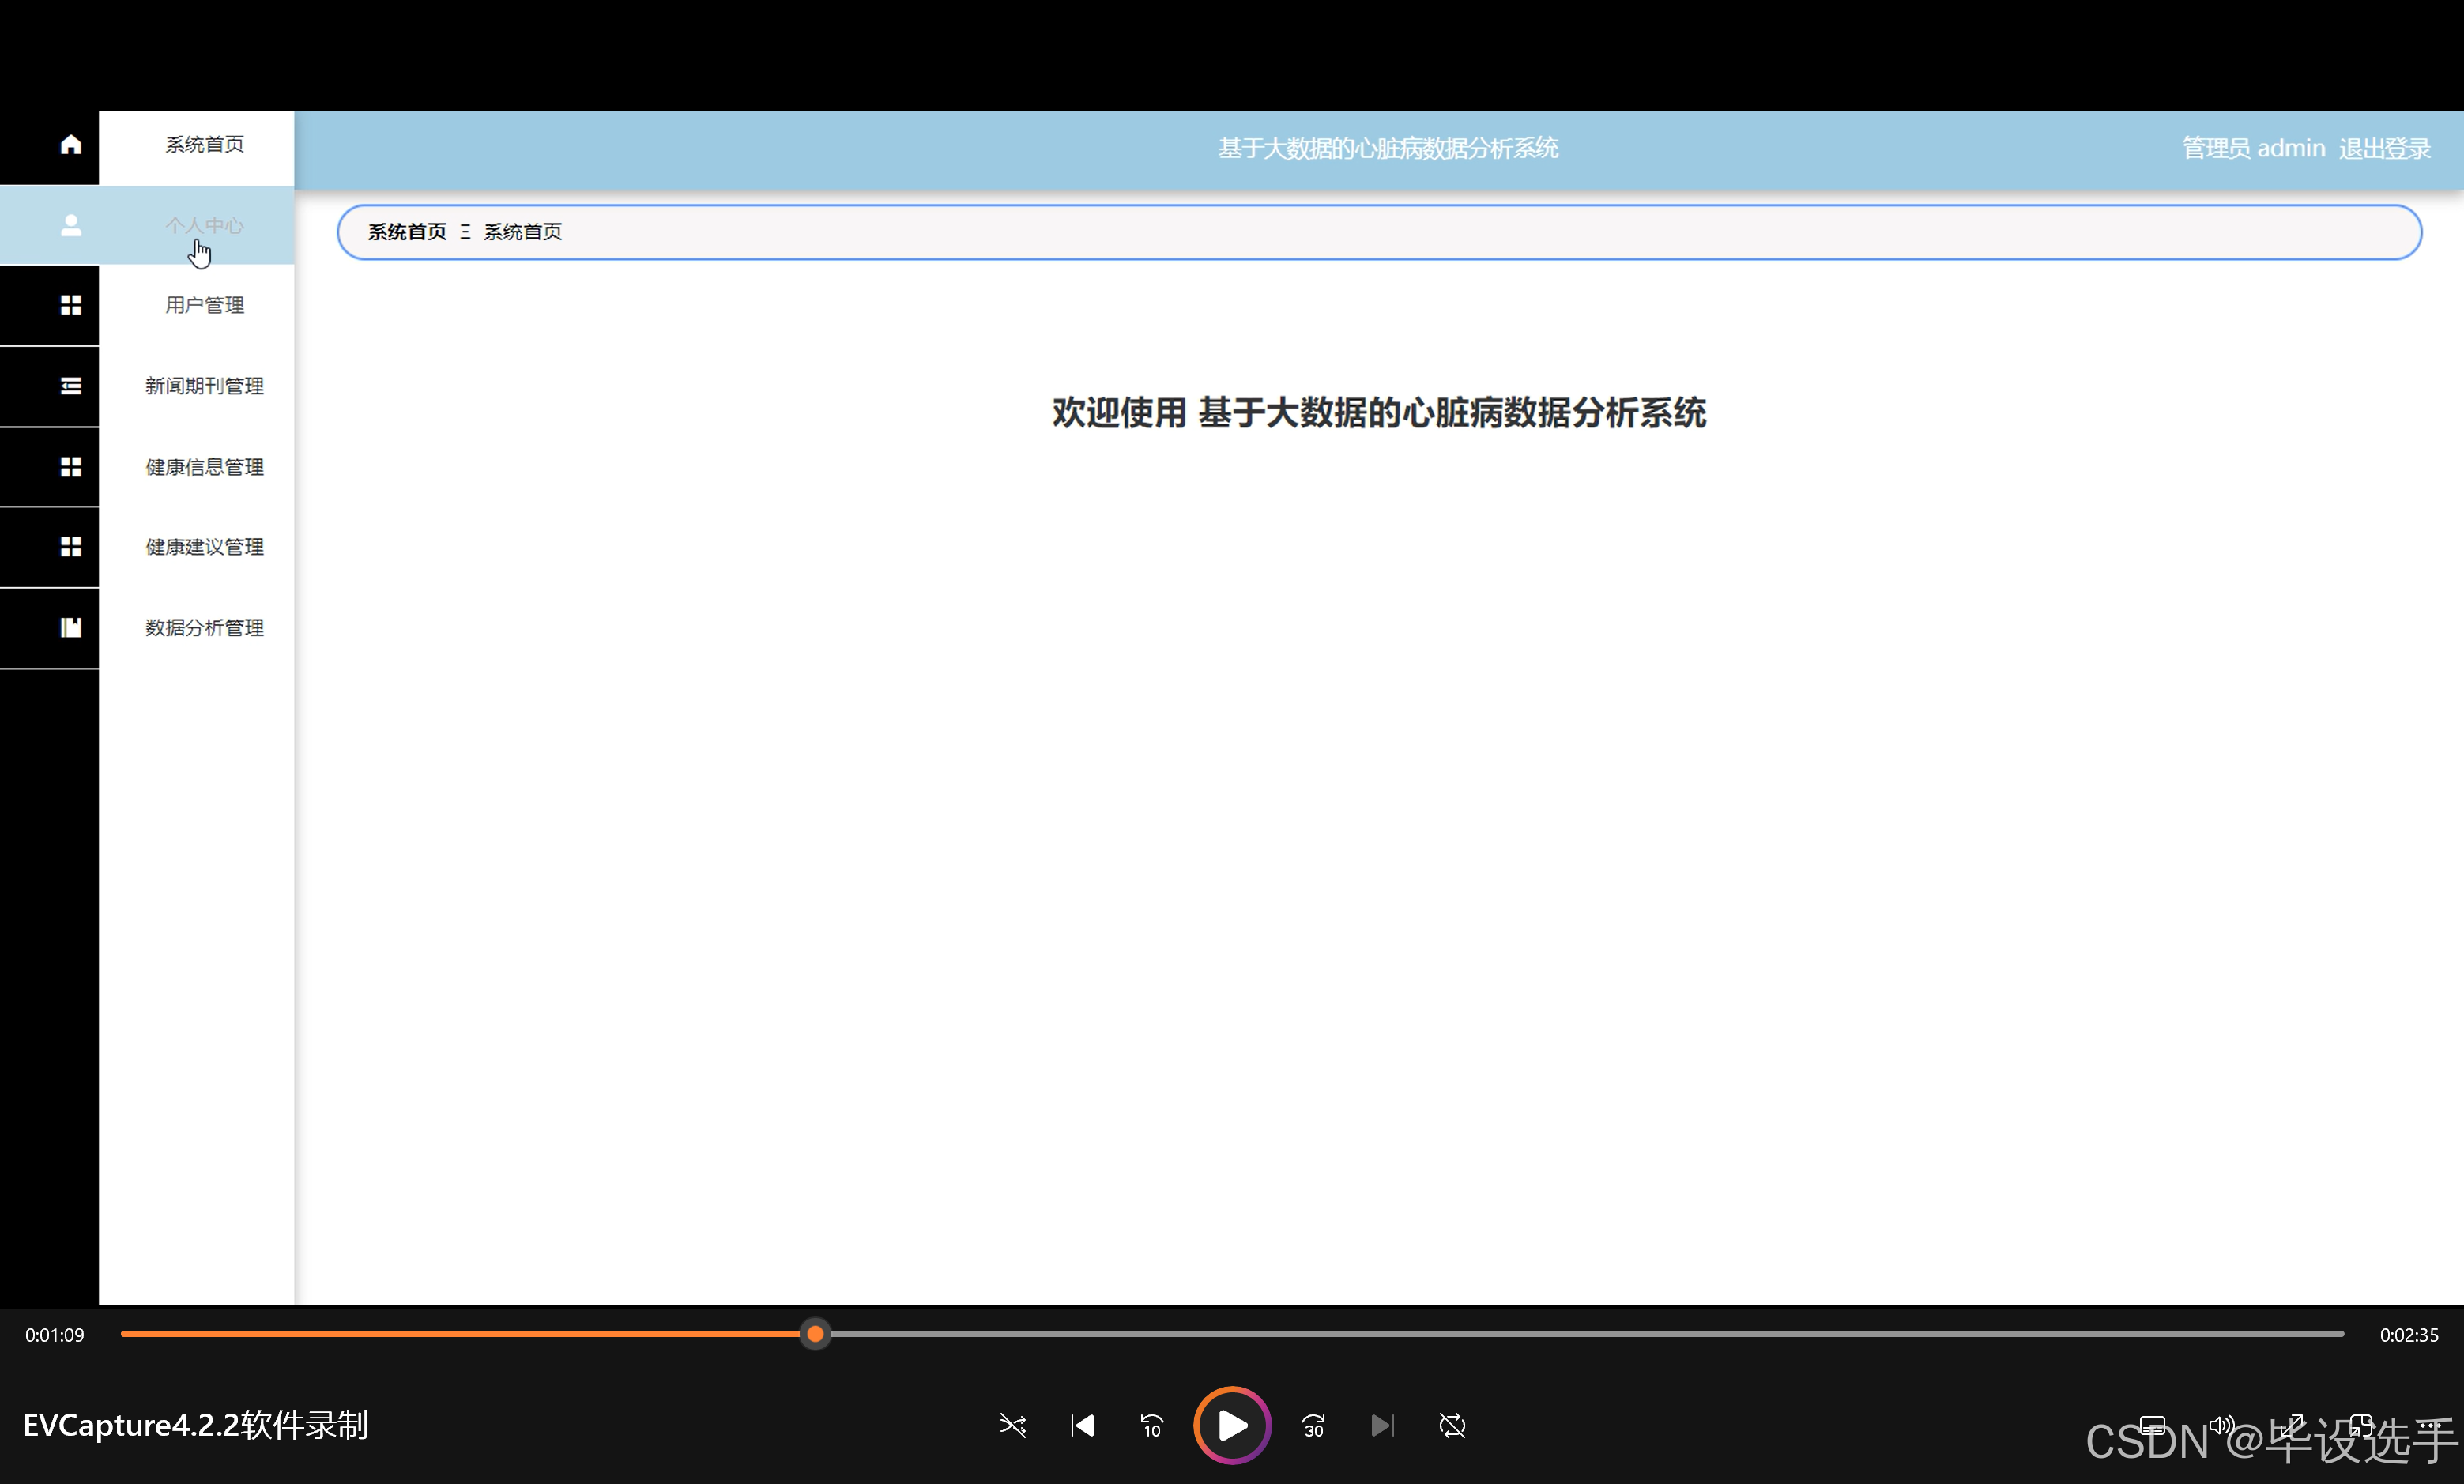Click the person icon for 个人中心

(x=71, y=225)
